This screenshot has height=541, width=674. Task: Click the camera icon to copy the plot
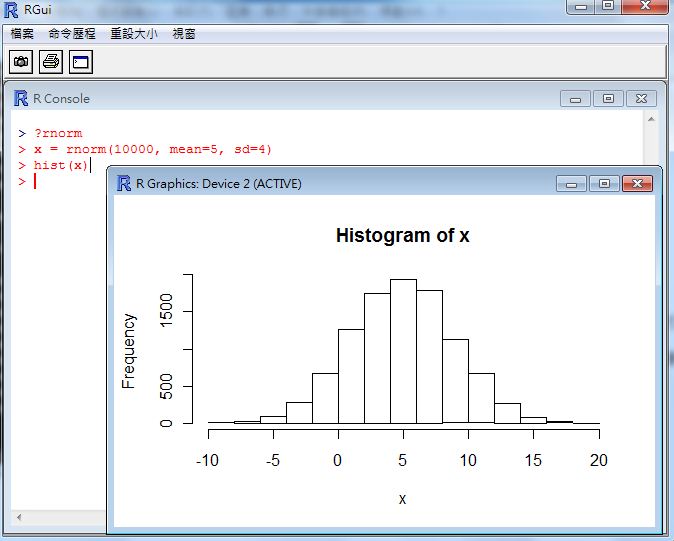point(20,62)
